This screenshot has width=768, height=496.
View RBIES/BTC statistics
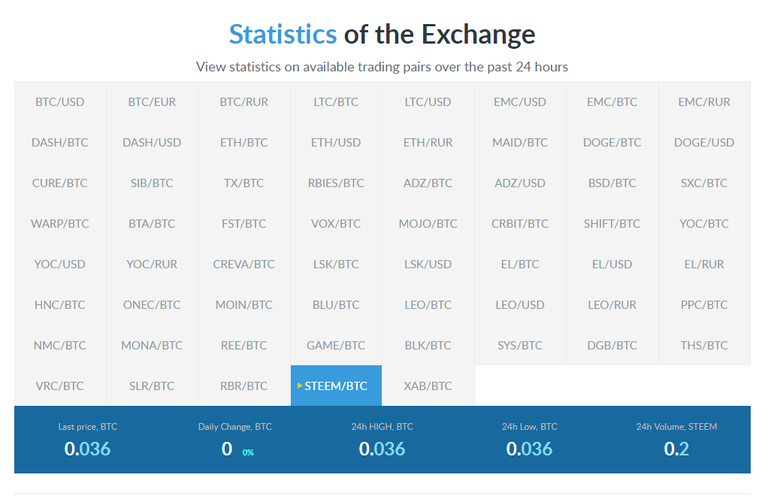tap(336, 183)
